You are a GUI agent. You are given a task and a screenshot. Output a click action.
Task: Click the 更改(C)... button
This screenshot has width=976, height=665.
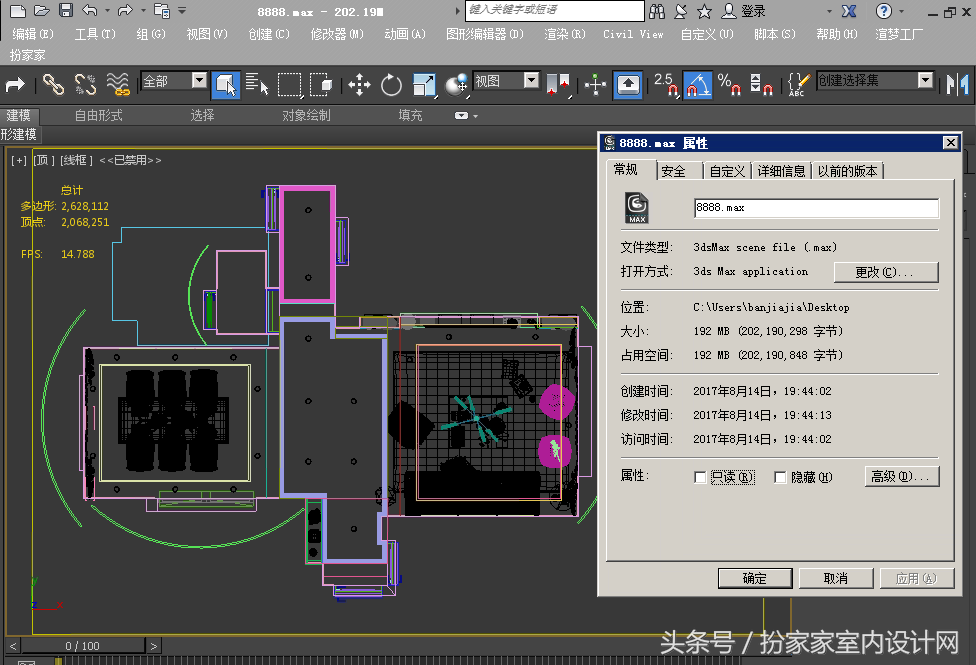click(886, 272)
